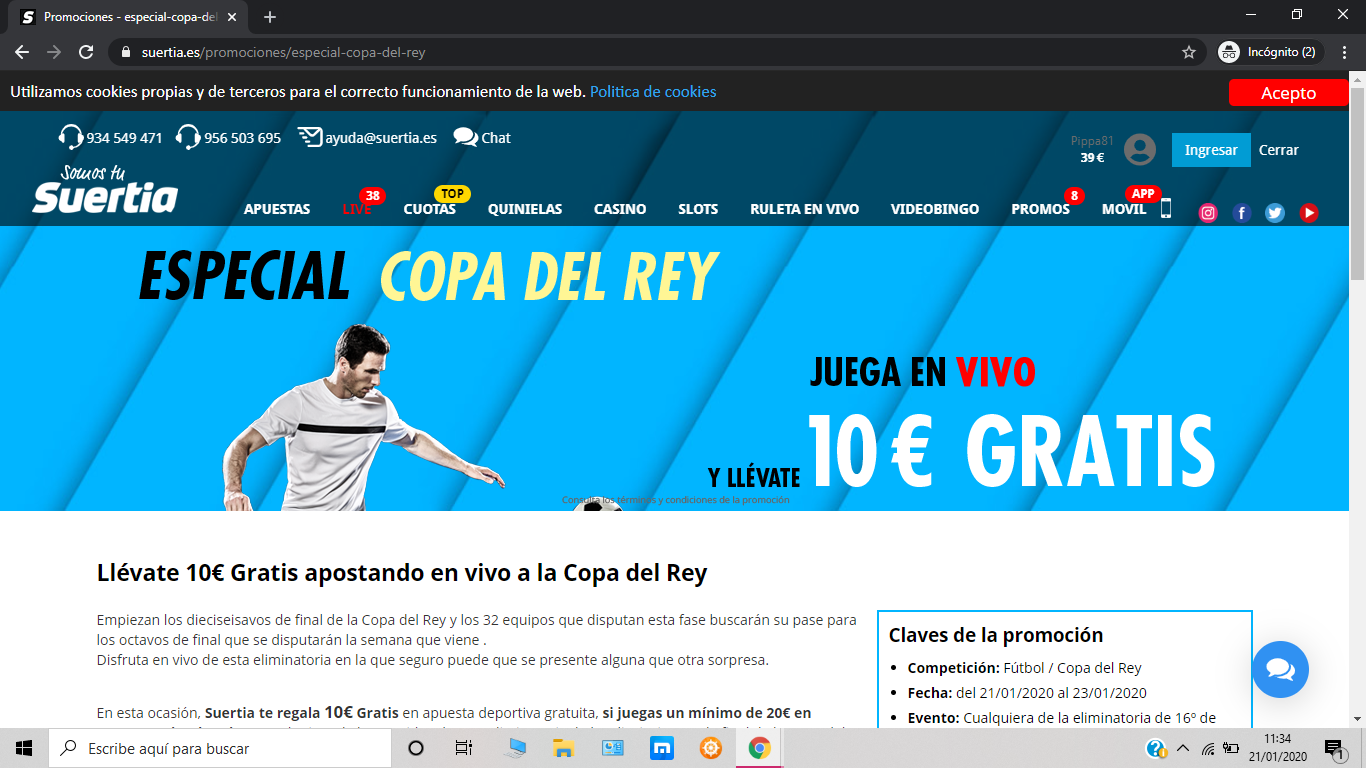Screen dimensions: 1366x768
Task: Click the browser back arrow
Action: click(22, 52)
